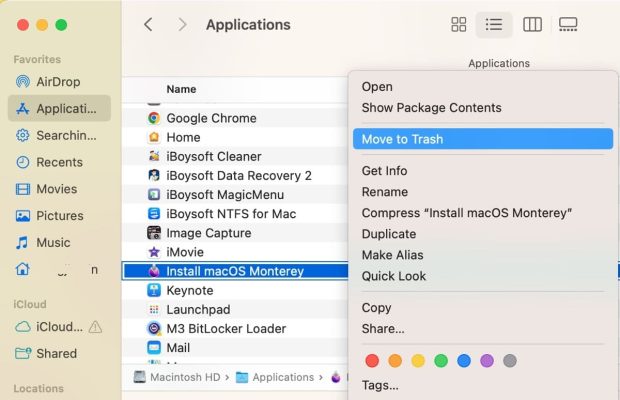This screenshot has height=400, width=620.
Task: Go back with the left chevron
Action: coord(148,25)
